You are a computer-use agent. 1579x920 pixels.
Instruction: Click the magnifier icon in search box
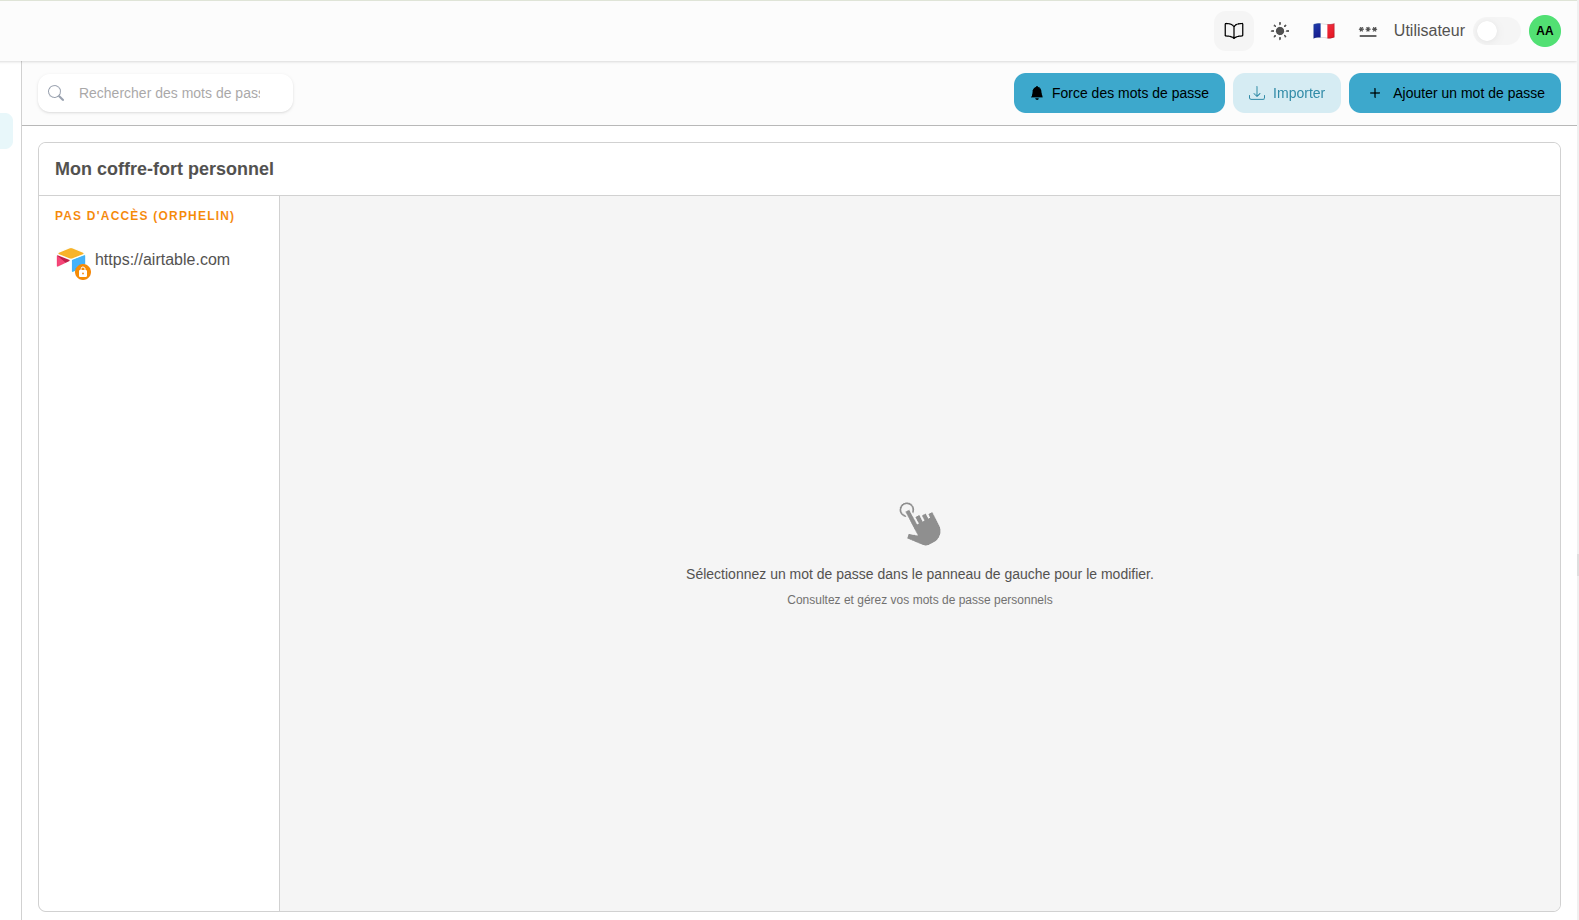(57, 93)
